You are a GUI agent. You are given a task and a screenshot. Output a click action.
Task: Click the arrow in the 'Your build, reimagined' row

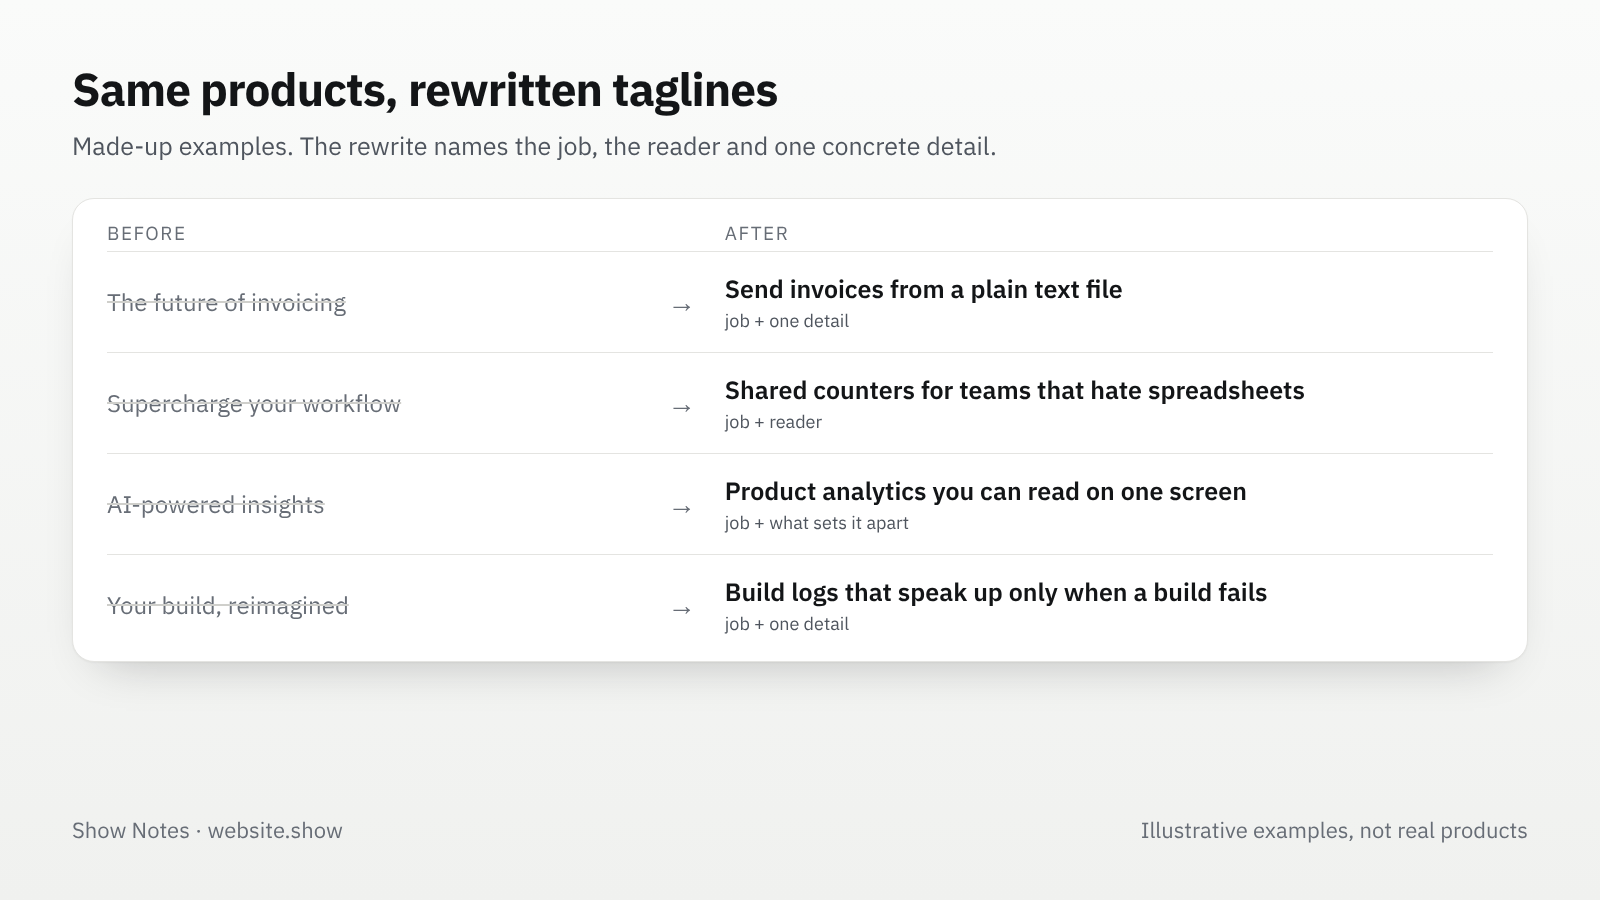pos(681,609)
